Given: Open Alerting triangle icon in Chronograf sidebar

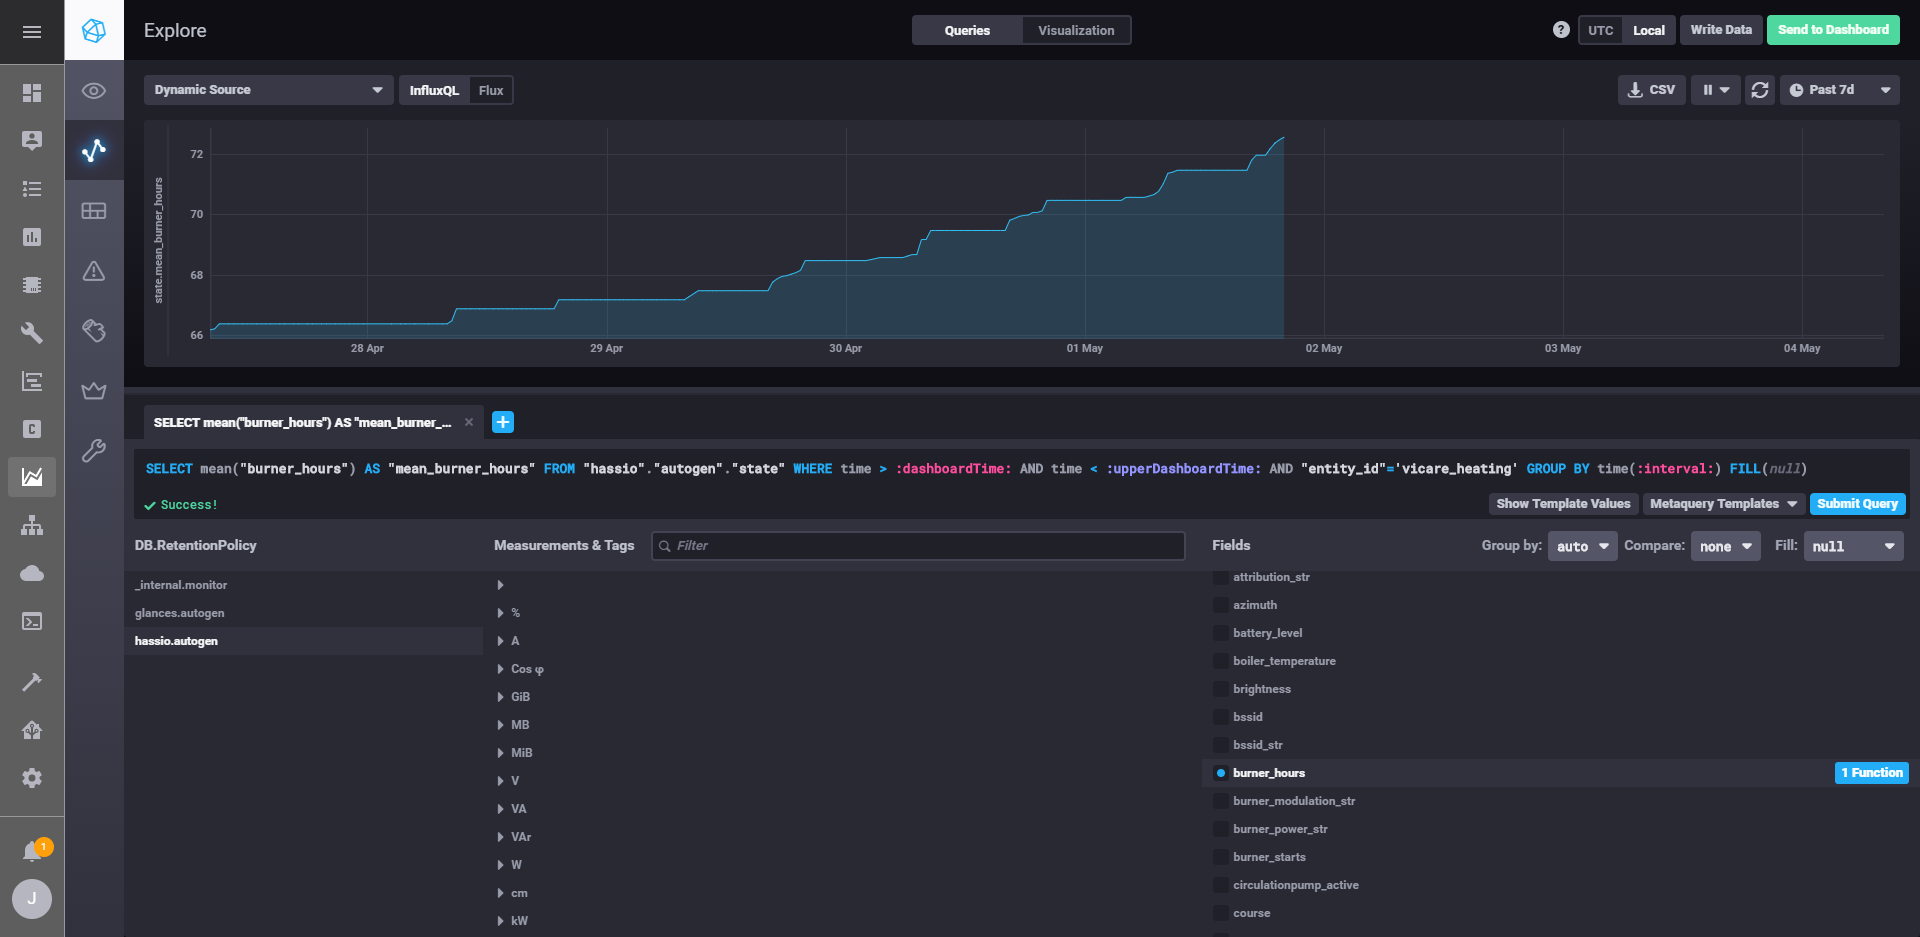Looking at the screenshot, I should [x=94, y=271].
